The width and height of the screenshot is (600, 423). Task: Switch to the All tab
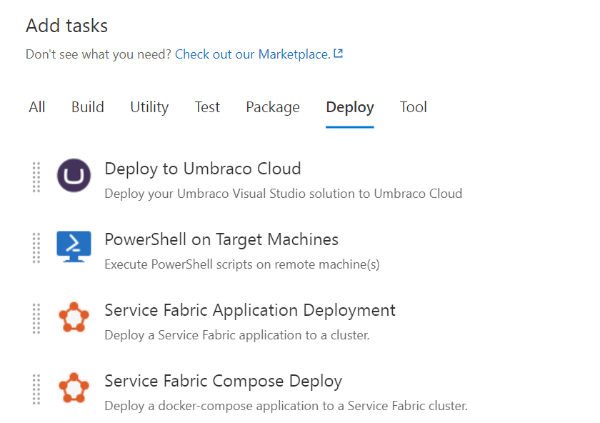(37, 107)
